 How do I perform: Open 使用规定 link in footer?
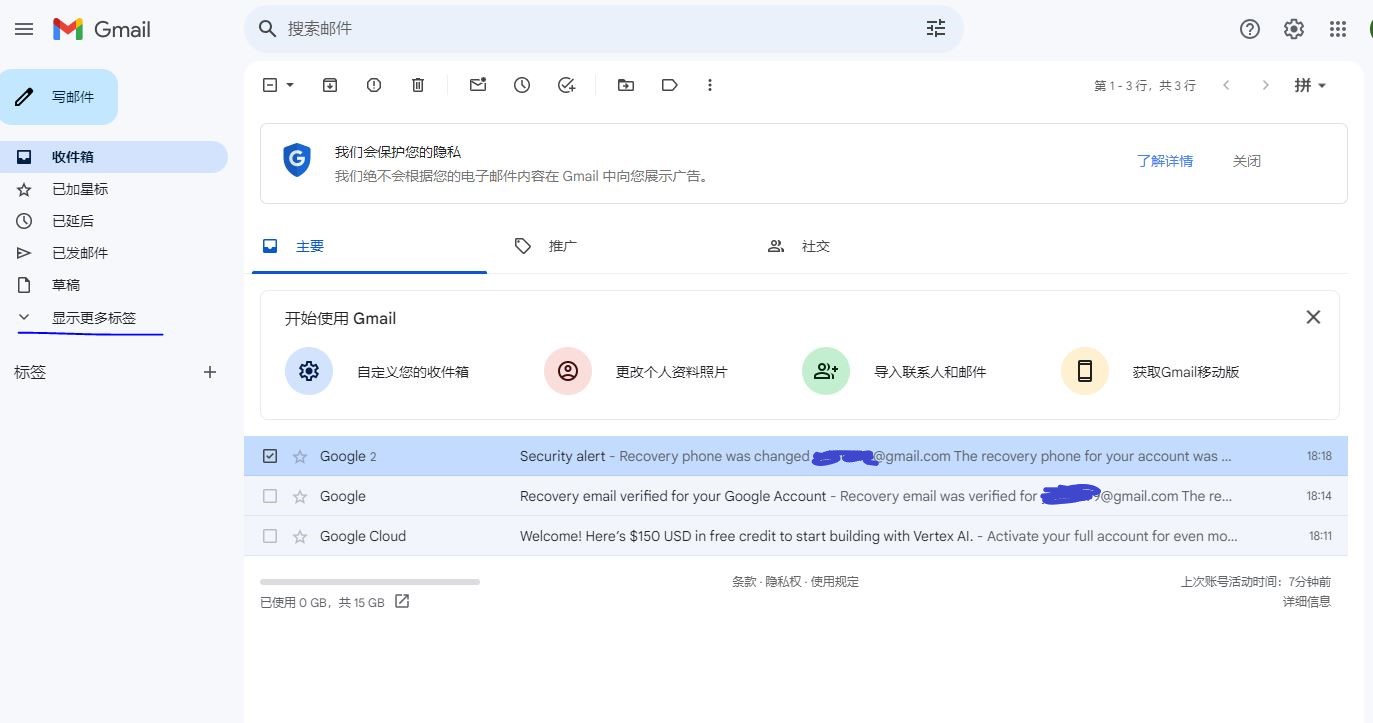pos(834,582)
